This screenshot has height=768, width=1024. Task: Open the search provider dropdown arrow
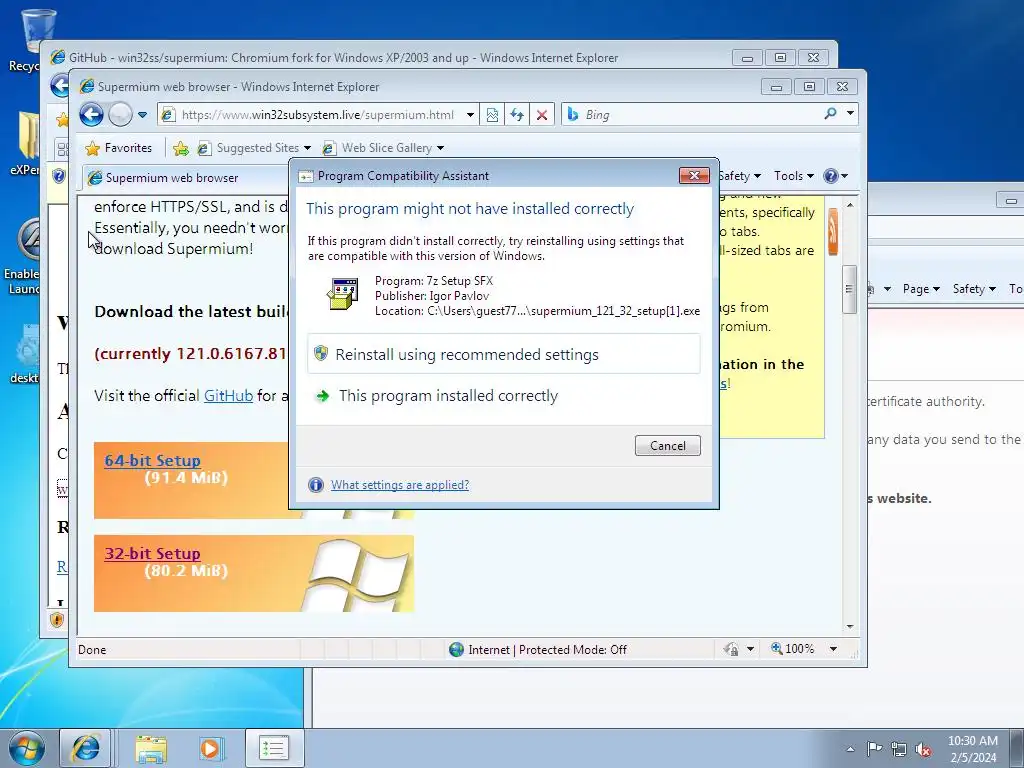click(x=850, y=114)
